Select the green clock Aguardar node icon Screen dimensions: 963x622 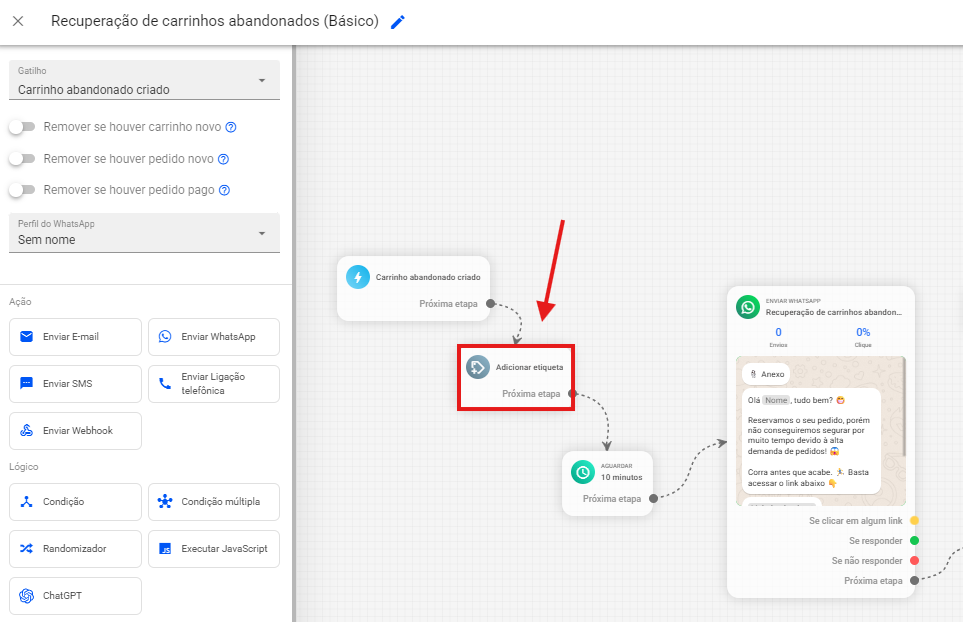[x=583, y=472]
